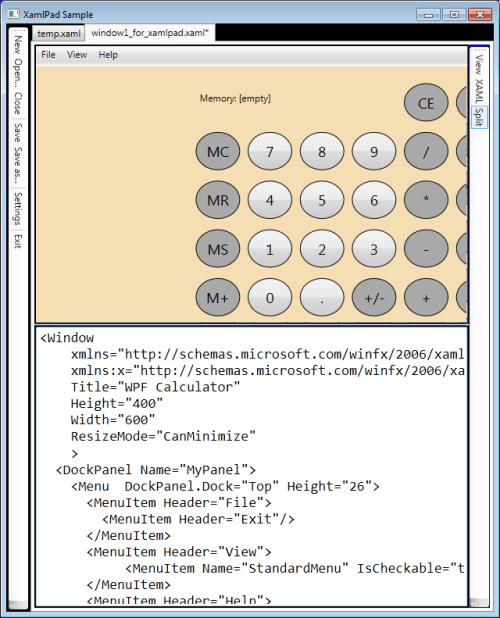Click the plus (+) calculator button
Screen dimensions: 500x618
pos(426,298)
